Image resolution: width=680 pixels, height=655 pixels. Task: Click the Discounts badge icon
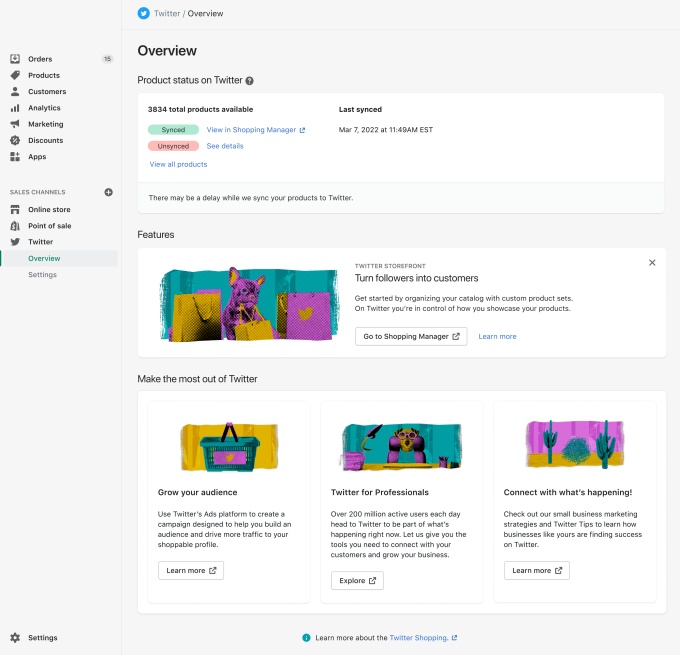click(15, 140)
